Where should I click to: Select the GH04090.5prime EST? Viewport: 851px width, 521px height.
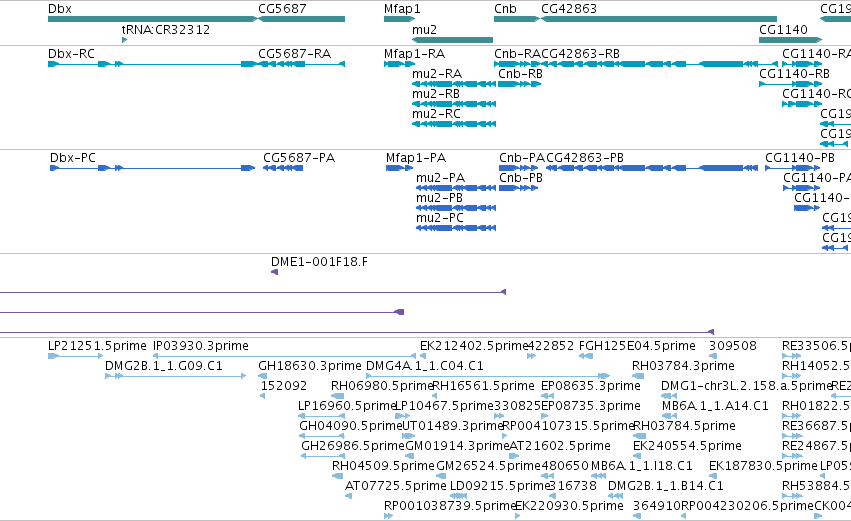click(x=321, y=436)
